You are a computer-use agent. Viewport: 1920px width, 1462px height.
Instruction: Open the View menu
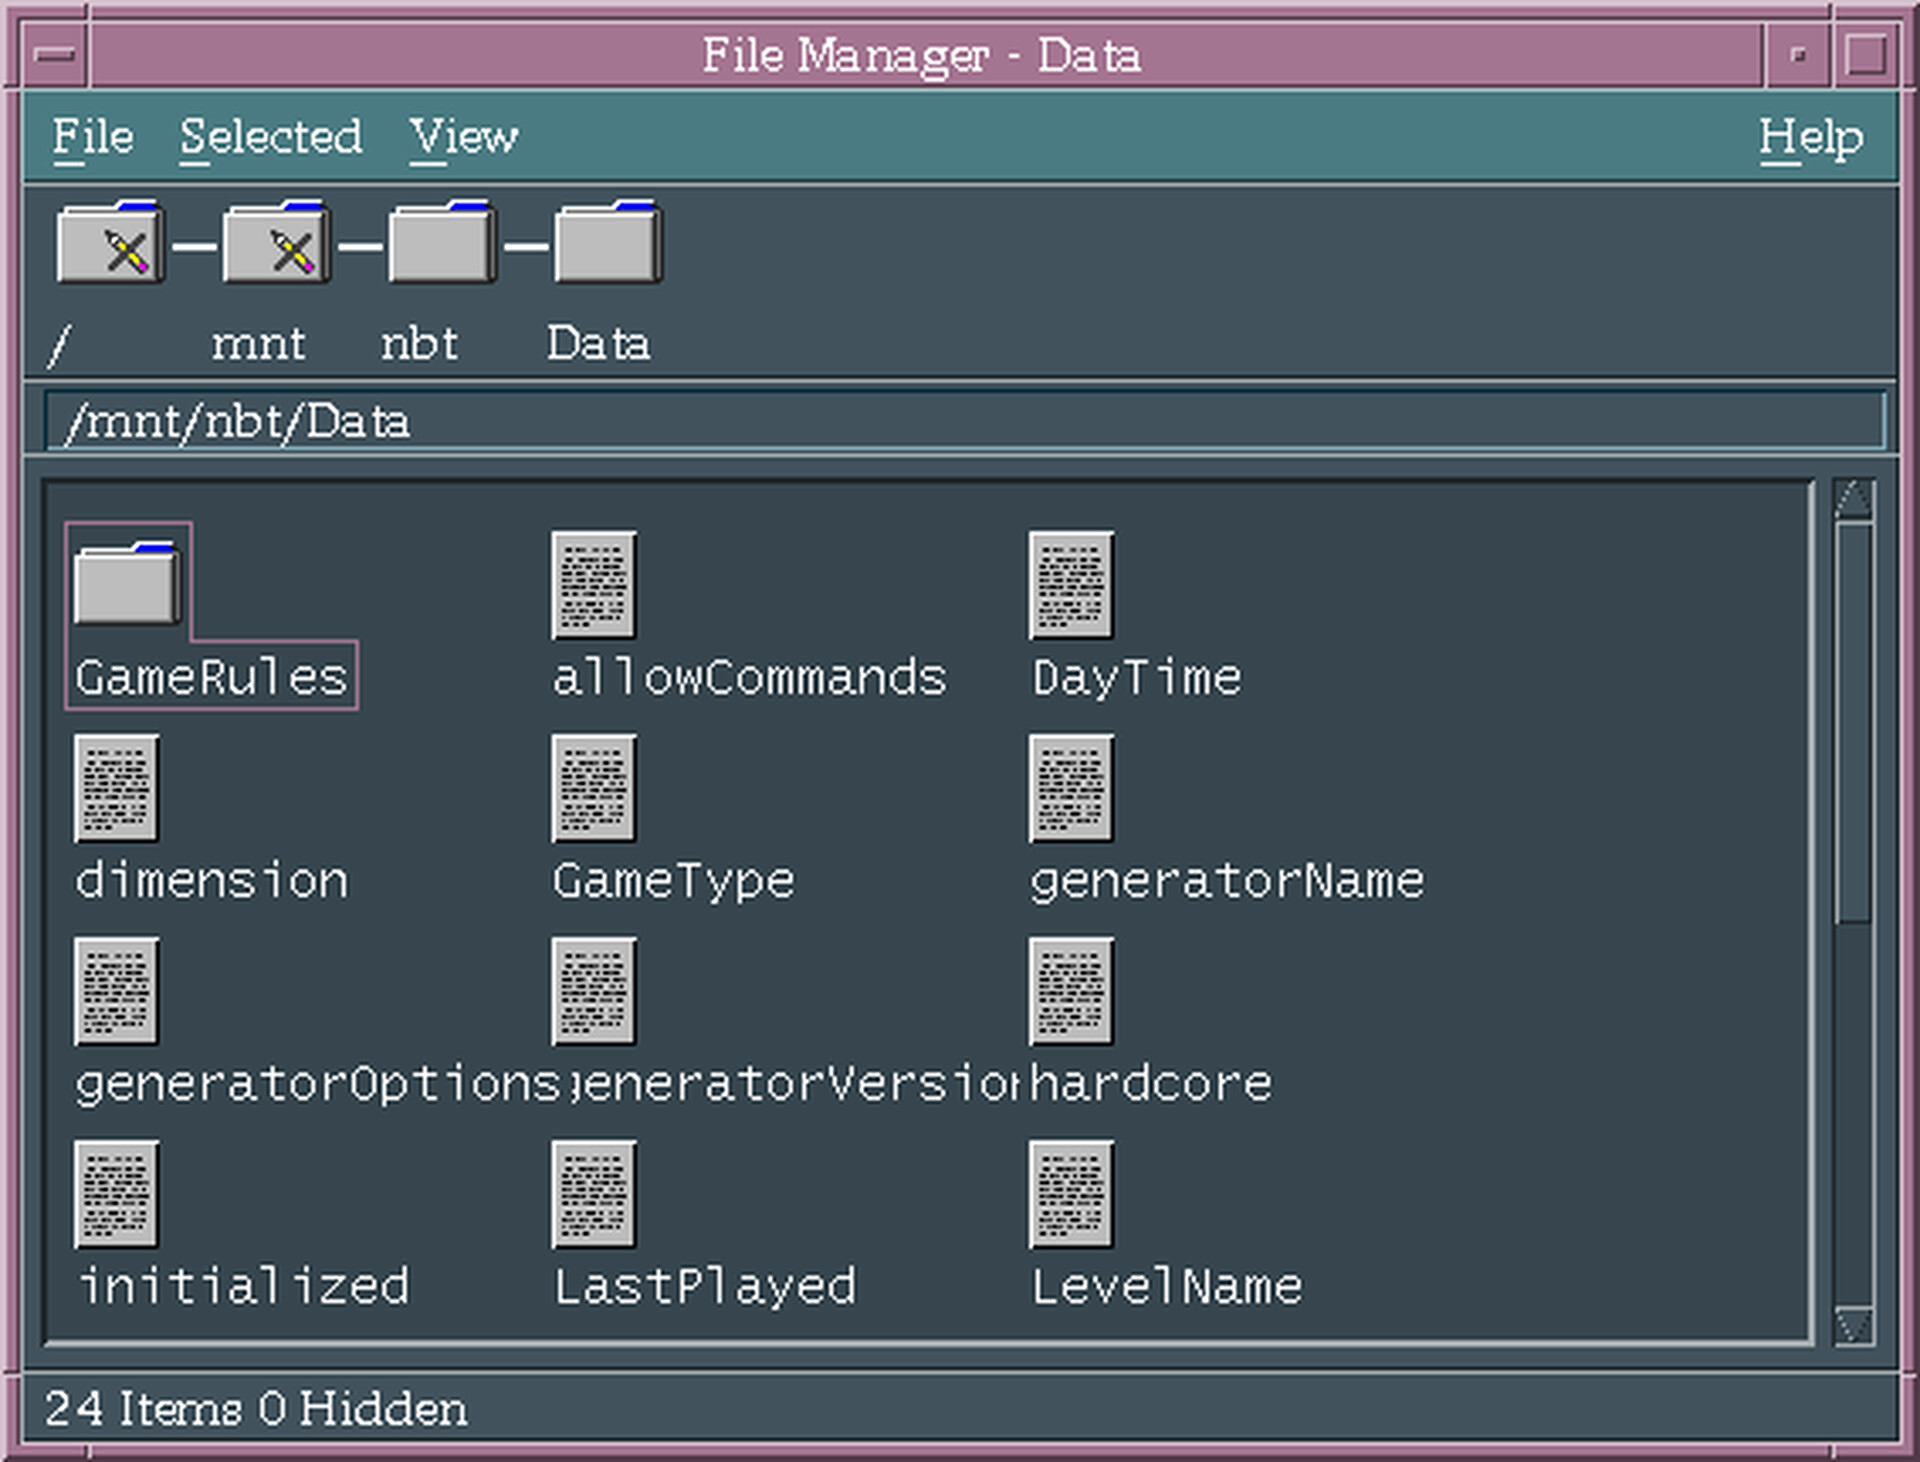tap(464, 137)
